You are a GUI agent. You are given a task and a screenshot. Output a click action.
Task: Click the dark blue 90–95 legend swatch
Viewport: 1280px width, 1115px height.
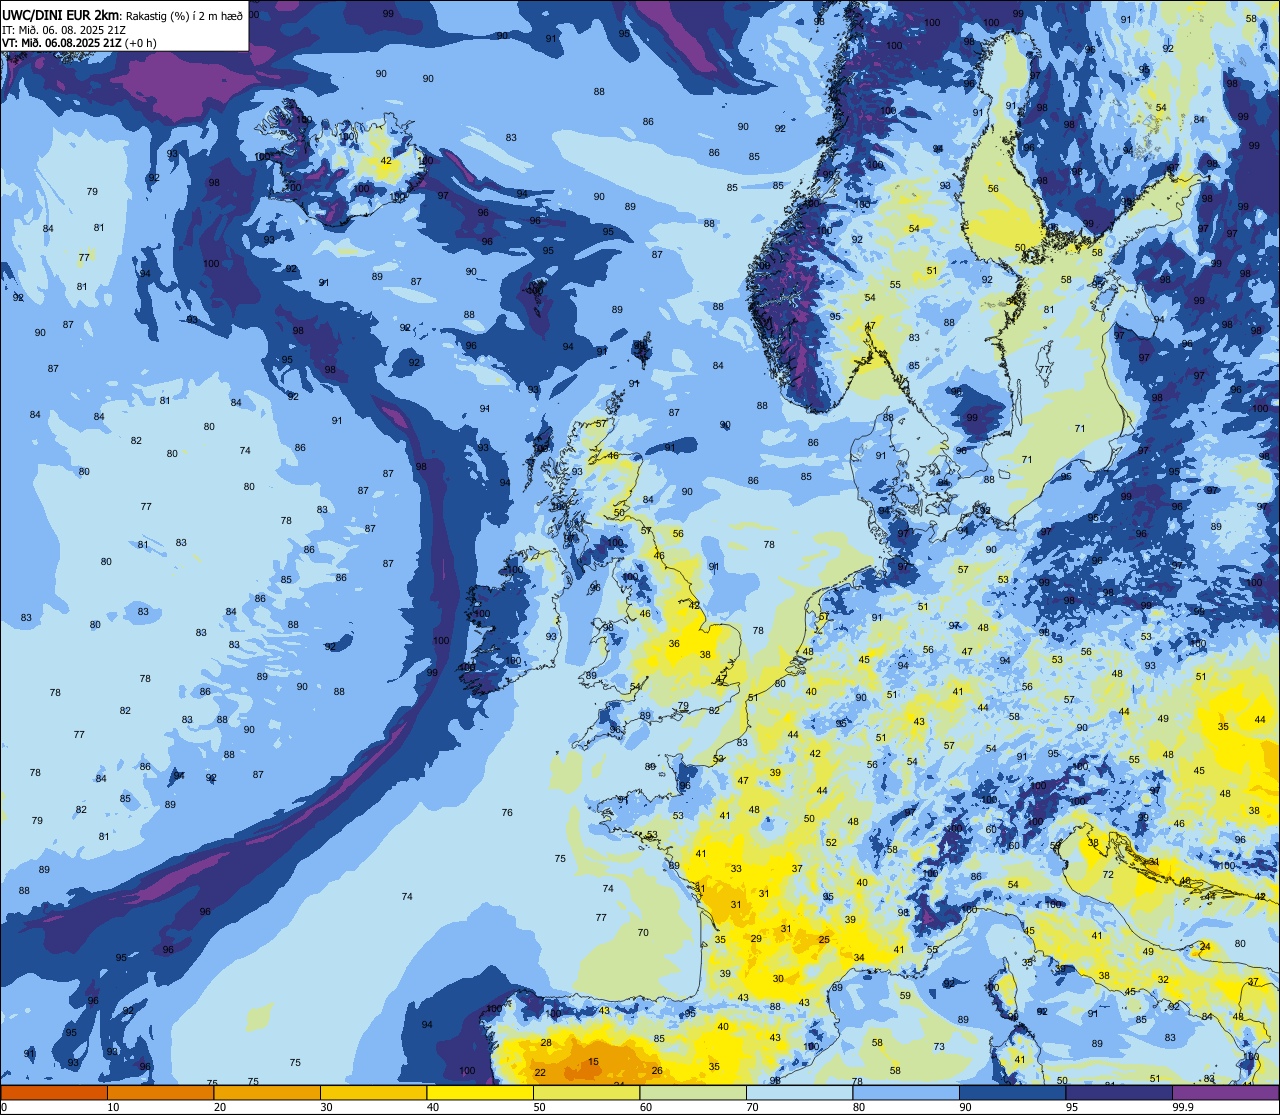tap(1012, 1092)
